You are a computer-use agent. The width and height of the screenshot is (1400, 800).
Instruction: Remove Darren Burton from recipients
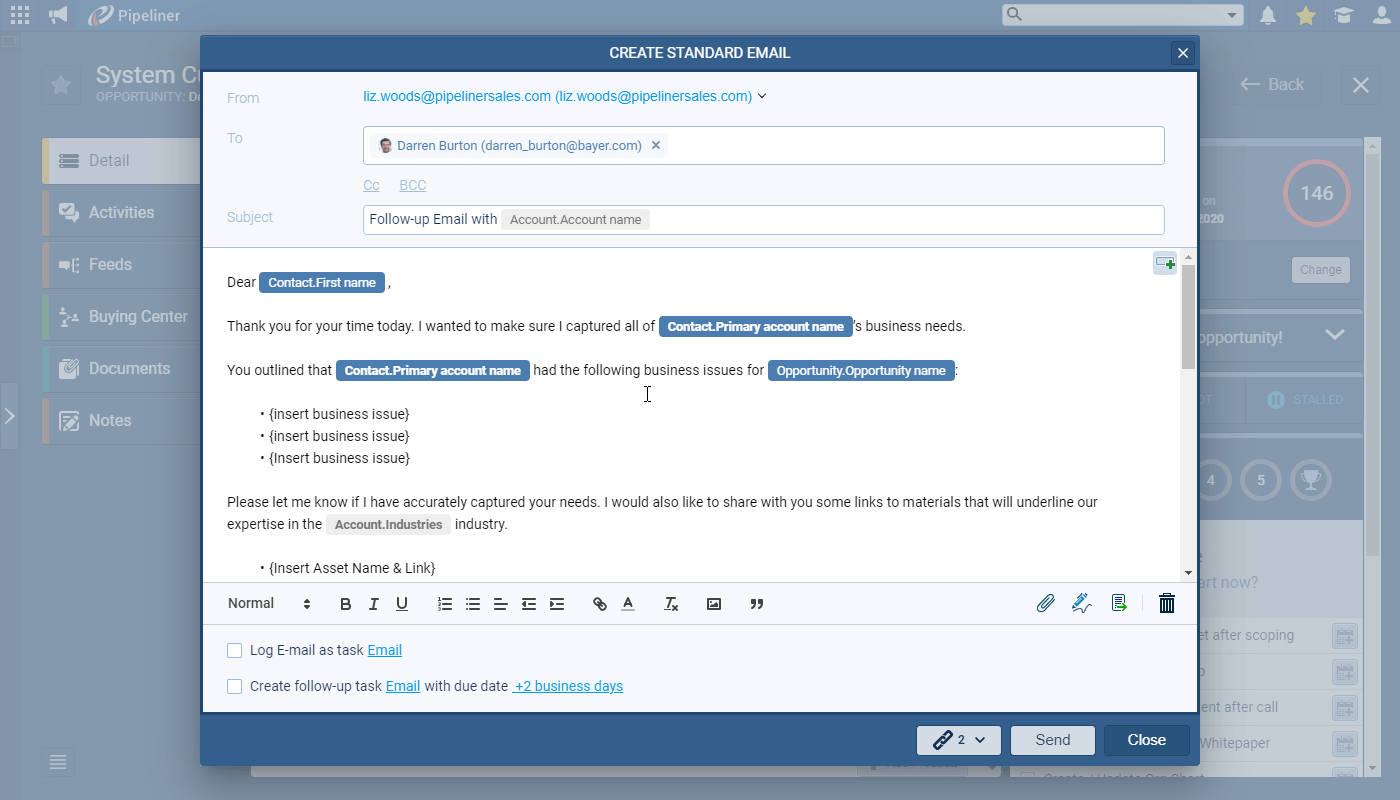pyautogui.click(x=656, y=145)
